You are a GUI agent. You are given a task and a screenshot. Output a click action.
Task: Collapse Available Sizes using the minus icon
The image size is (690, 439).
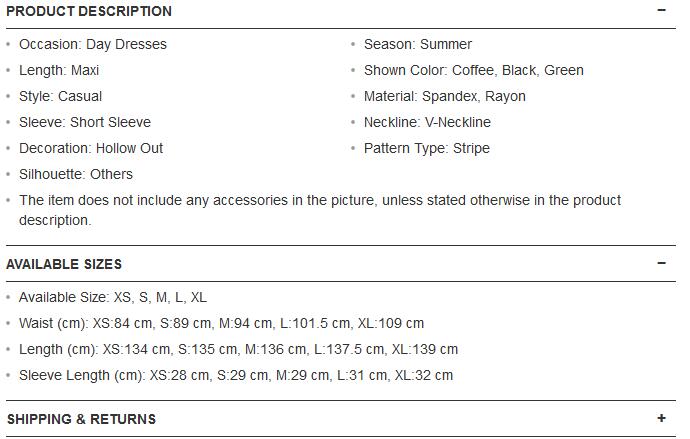point(661,264)
